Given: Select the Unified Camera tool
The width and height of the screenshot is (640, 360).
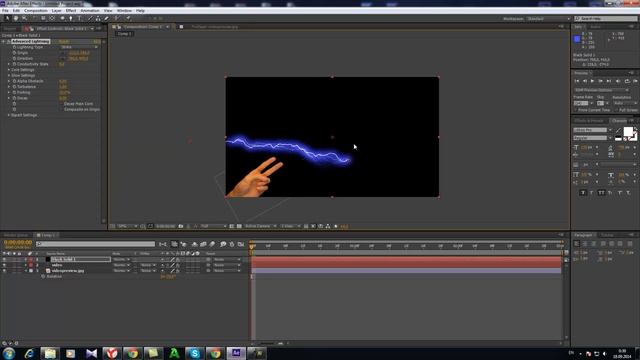Looking at the screenshot, I should tap(43, 18).
